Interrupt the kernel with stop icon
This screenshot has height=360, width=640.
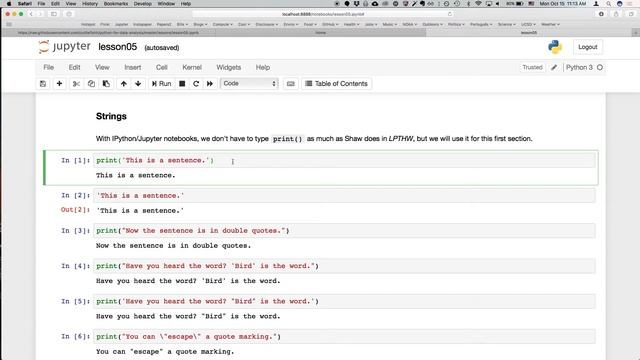click(182, 84)
